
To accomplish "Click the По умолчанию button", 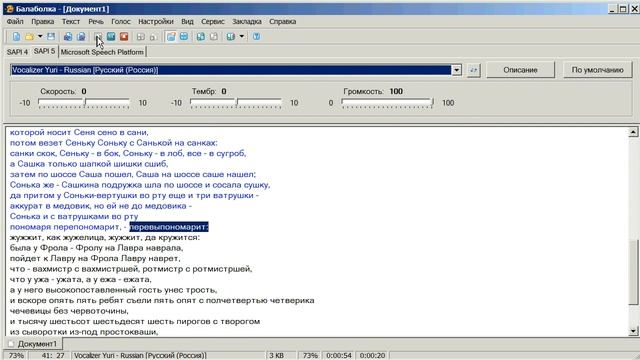I will point(597,70).
